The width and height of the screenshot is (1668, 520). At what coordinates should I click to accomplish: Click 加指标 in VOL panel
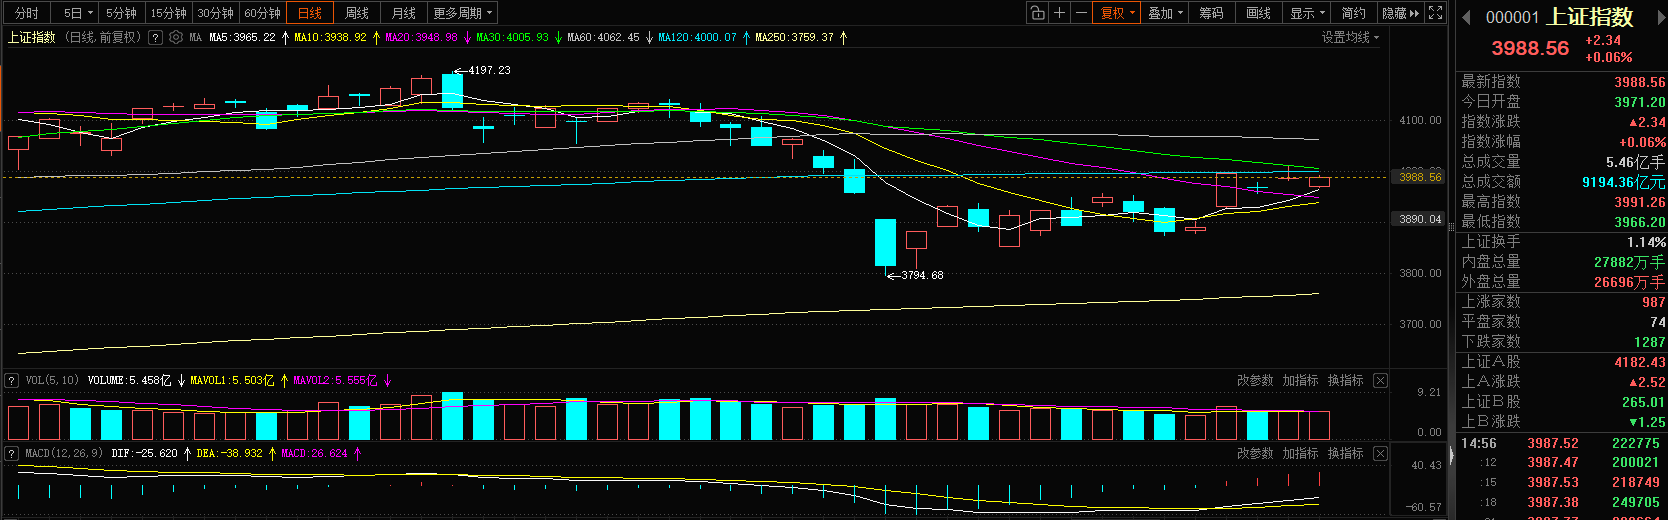(1300, 380)
